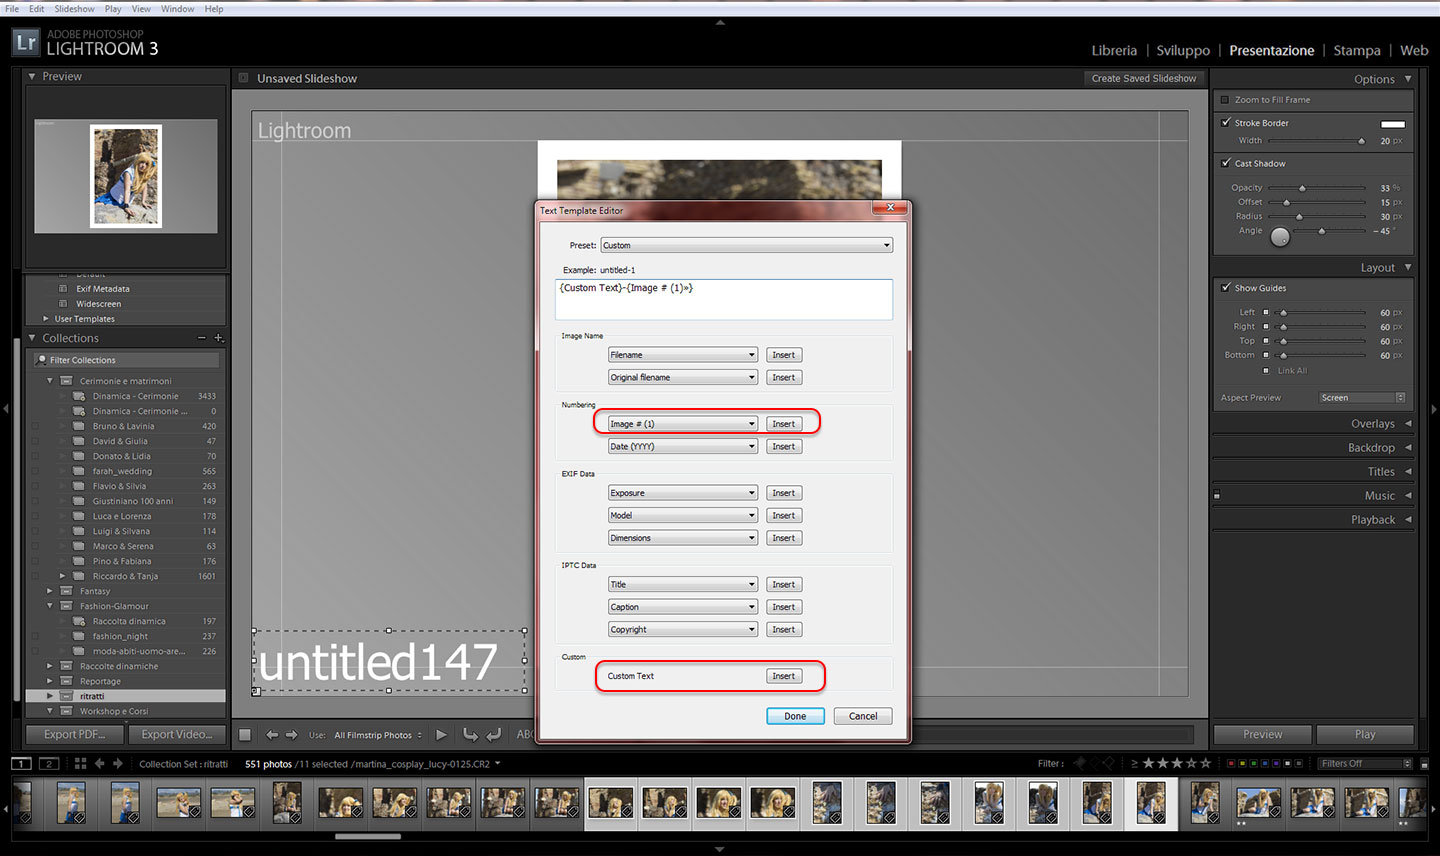Screen dimensions: 1440x856
Task: Click the Stroke Border white color swatch
Action: point(1392,124)
